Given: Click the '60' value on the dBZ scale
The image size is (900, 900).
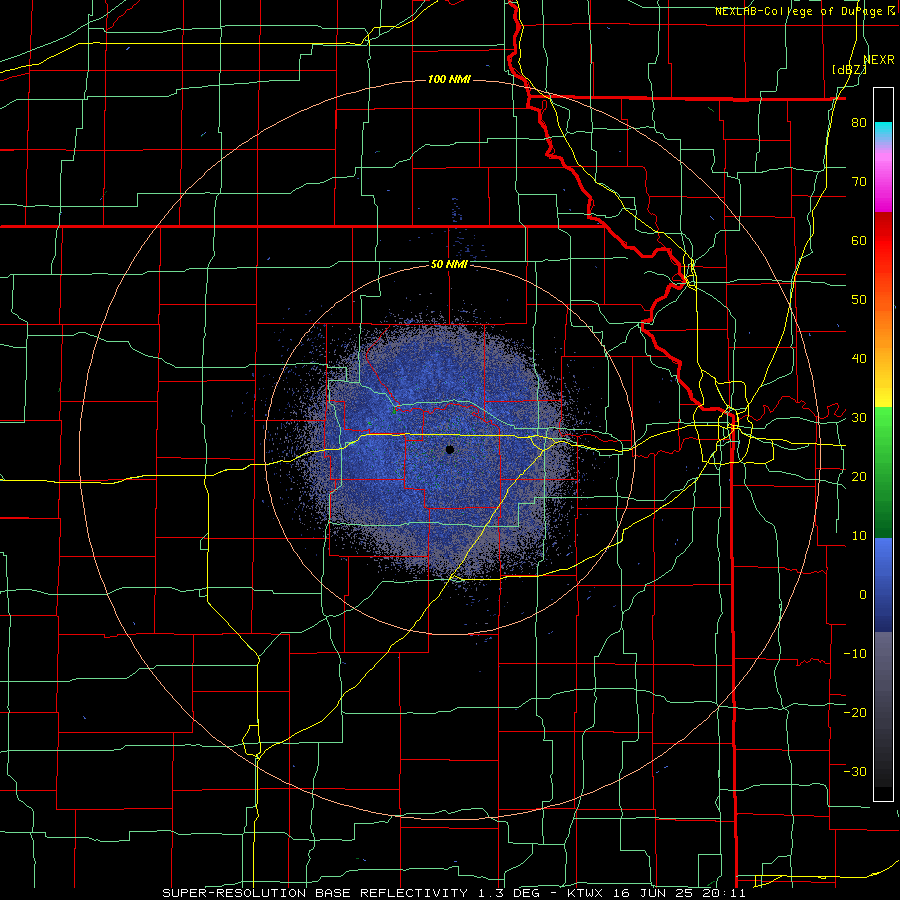Looking at the screenshot, I should click(x=859, y=240).
